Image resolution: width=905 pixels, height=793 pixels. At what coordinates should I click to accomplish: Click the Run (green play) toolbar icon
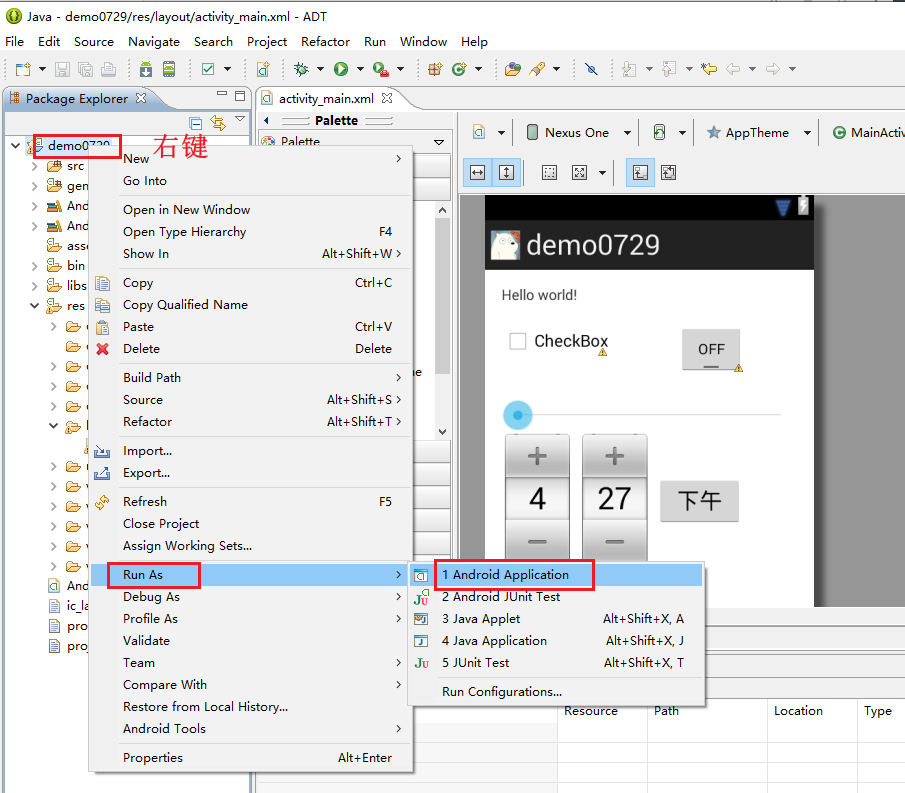341,69
